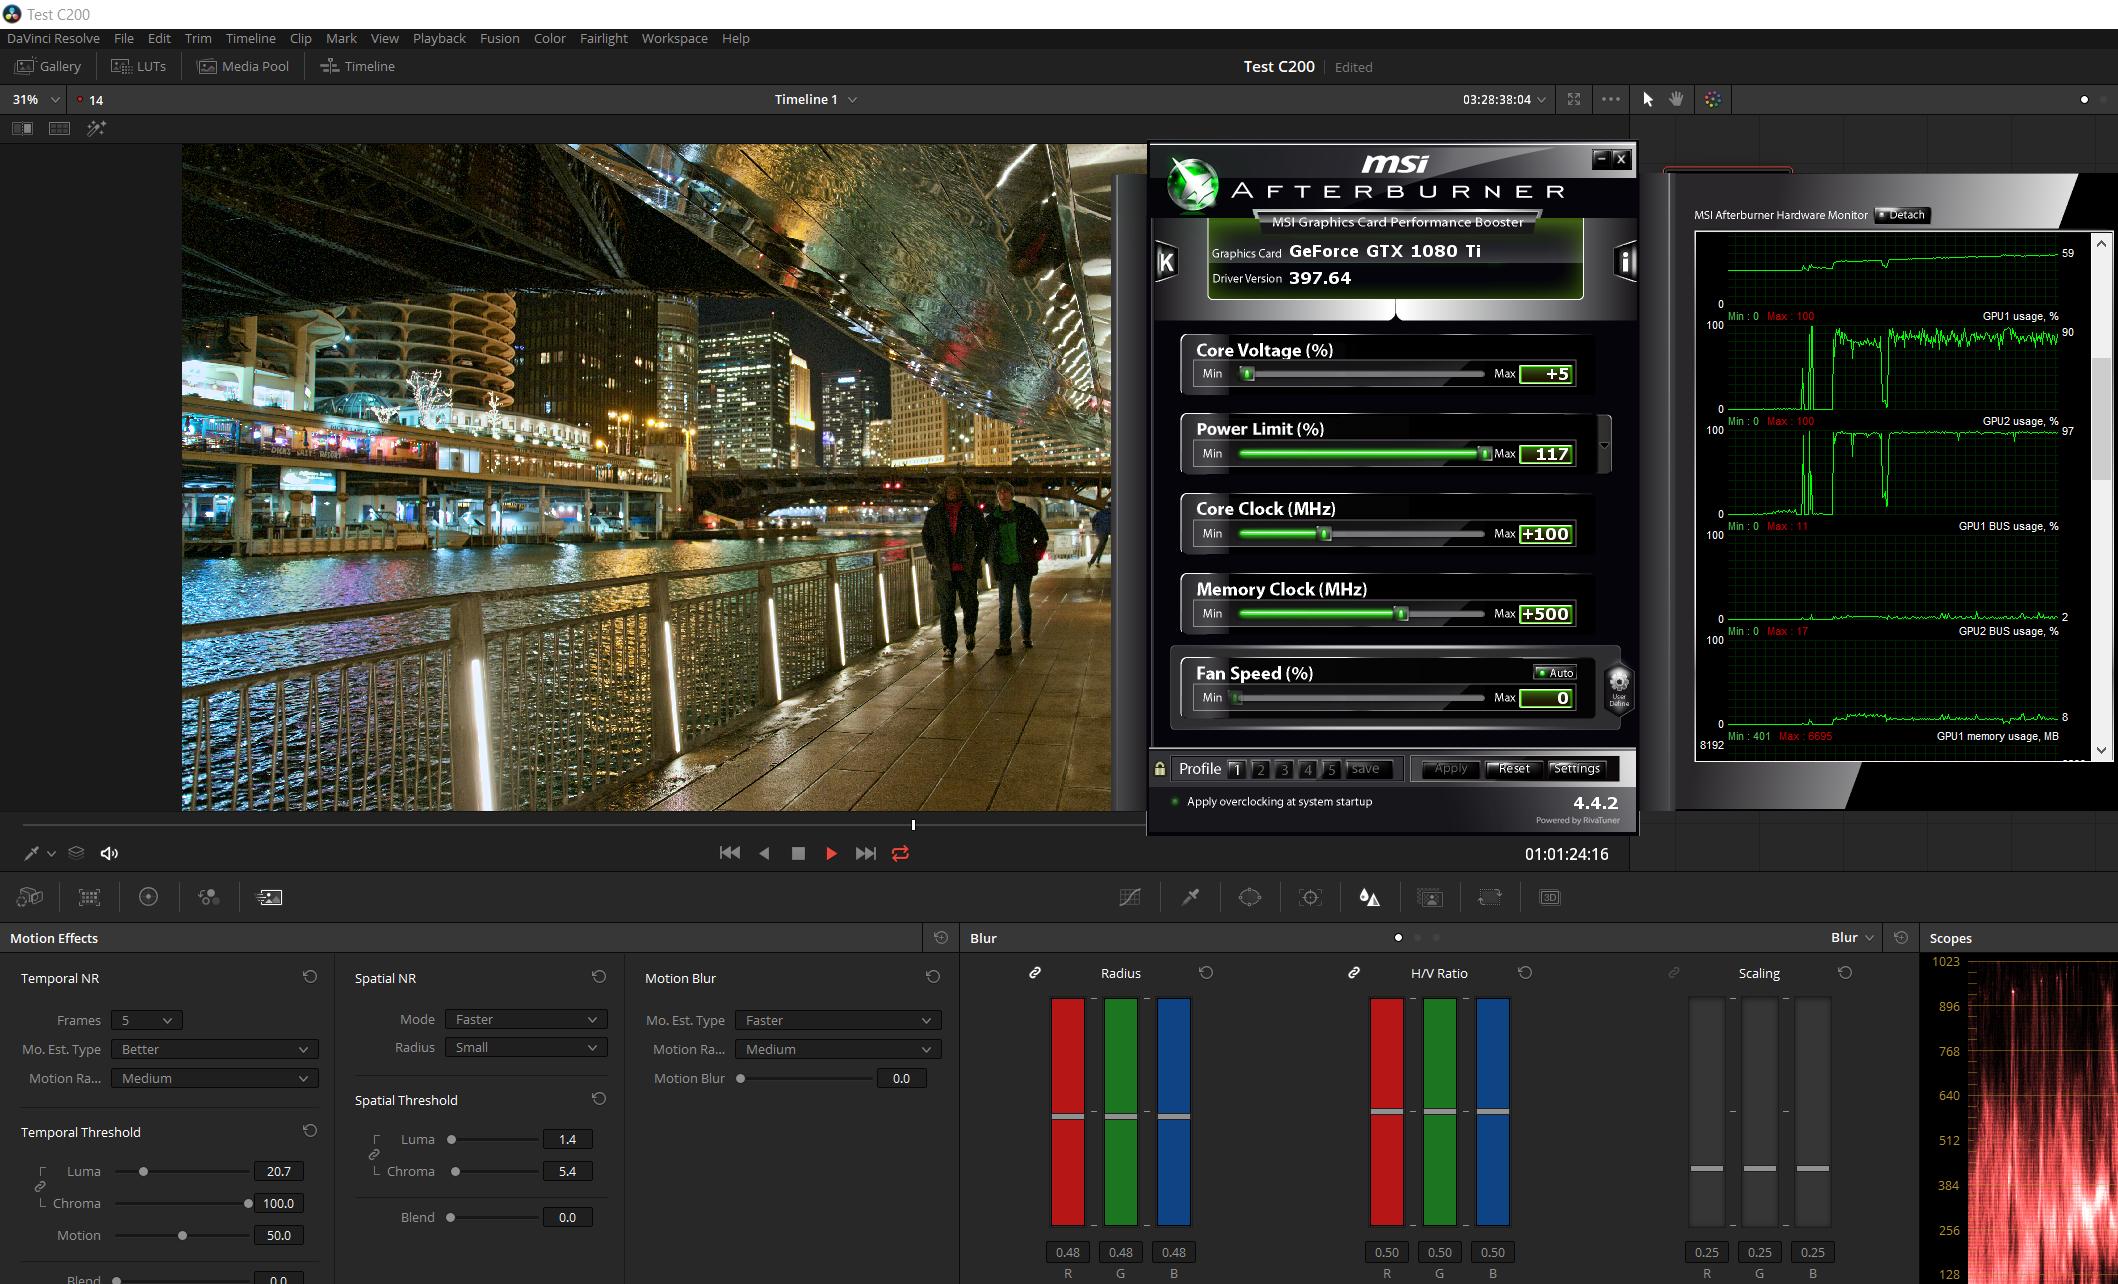
Task: Open the Color menu
Action: [549, 38]
